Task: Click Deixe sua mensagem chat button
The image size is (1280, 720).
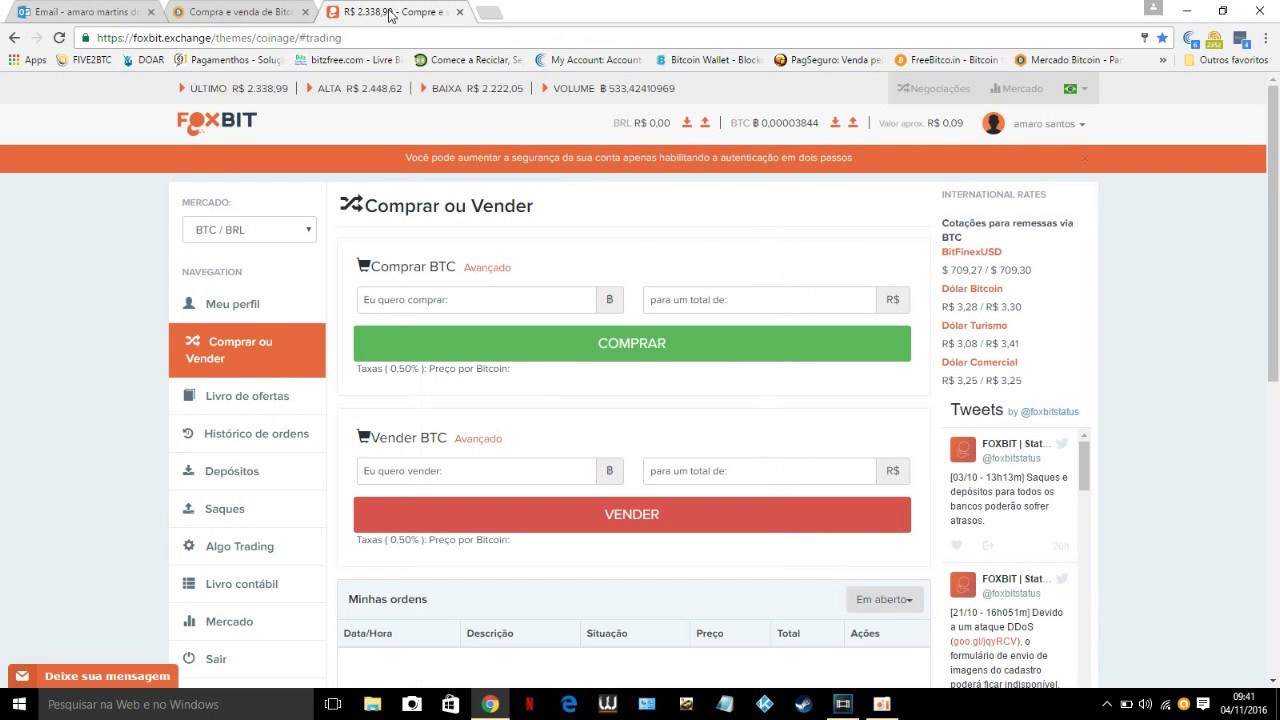Action: point(92,676)
